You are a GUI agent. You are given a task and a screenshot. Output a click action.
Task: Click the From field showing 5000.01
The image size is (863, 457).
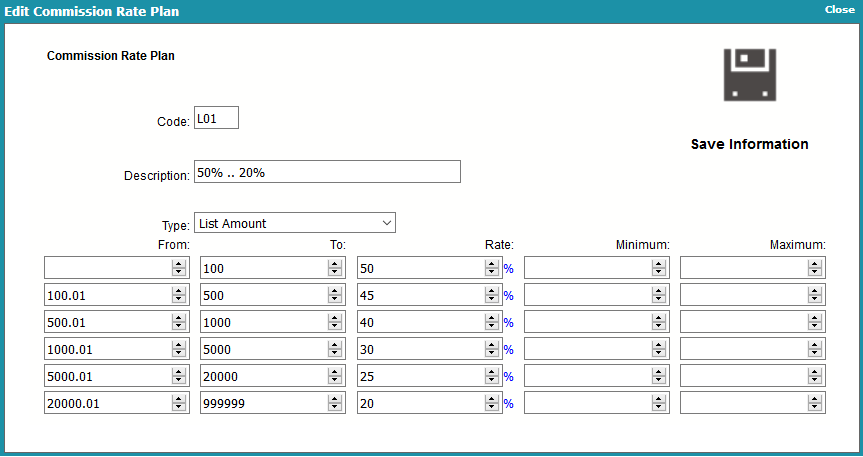pos(117,376)
